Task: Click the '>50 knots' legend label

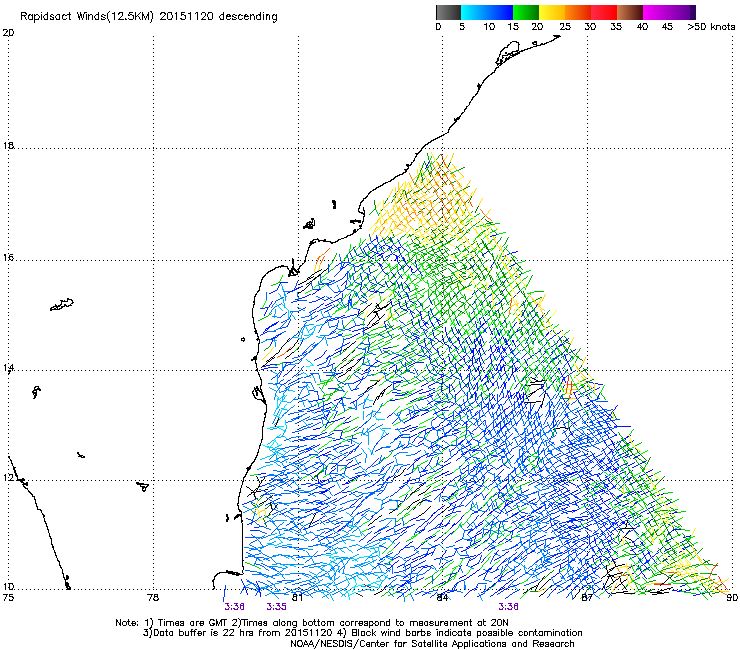Action: 711,27
